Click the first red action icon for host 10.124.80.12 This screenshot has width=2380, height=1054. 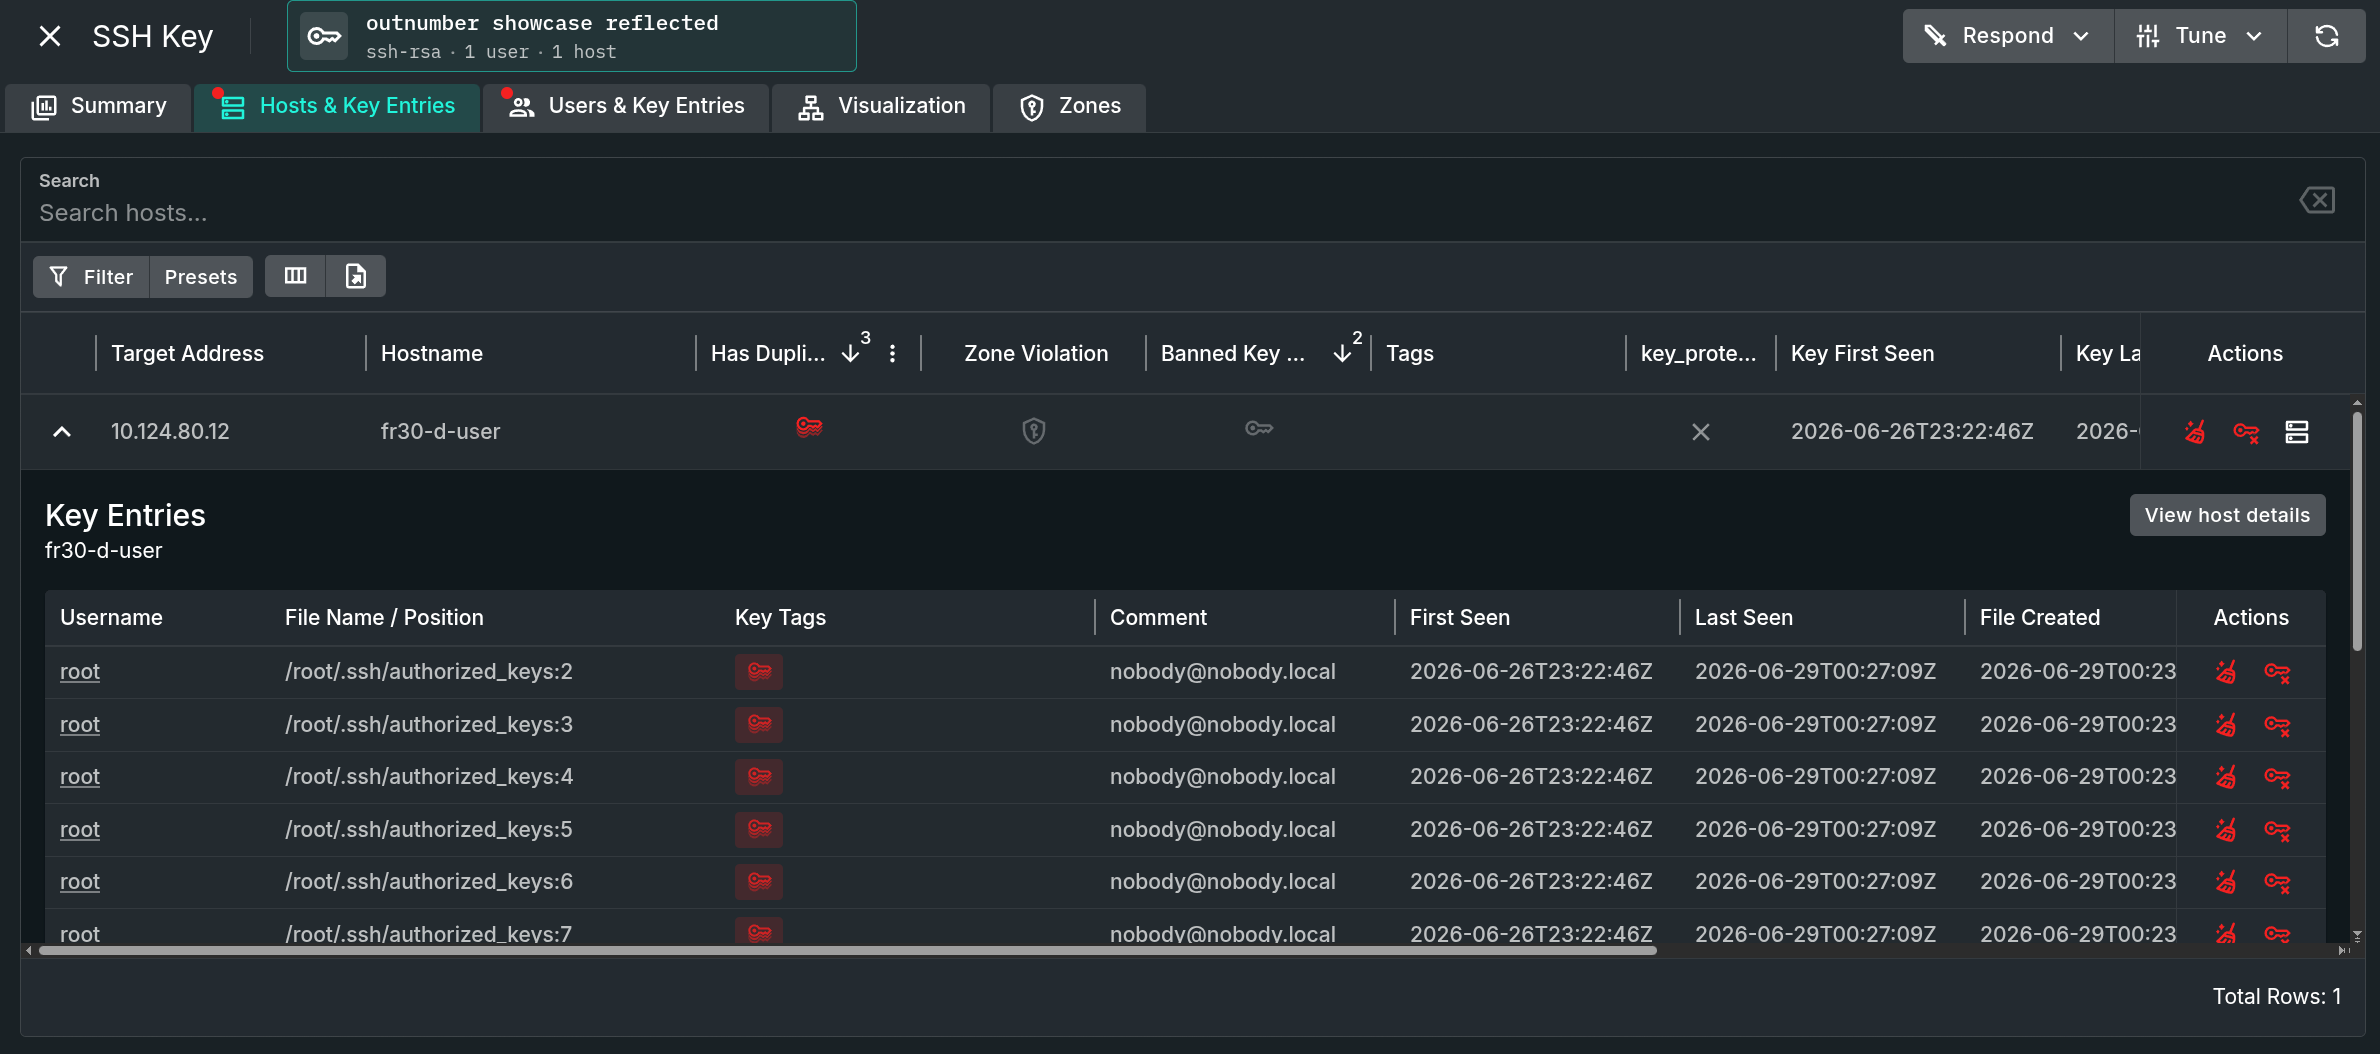[x=2194, y=432]
